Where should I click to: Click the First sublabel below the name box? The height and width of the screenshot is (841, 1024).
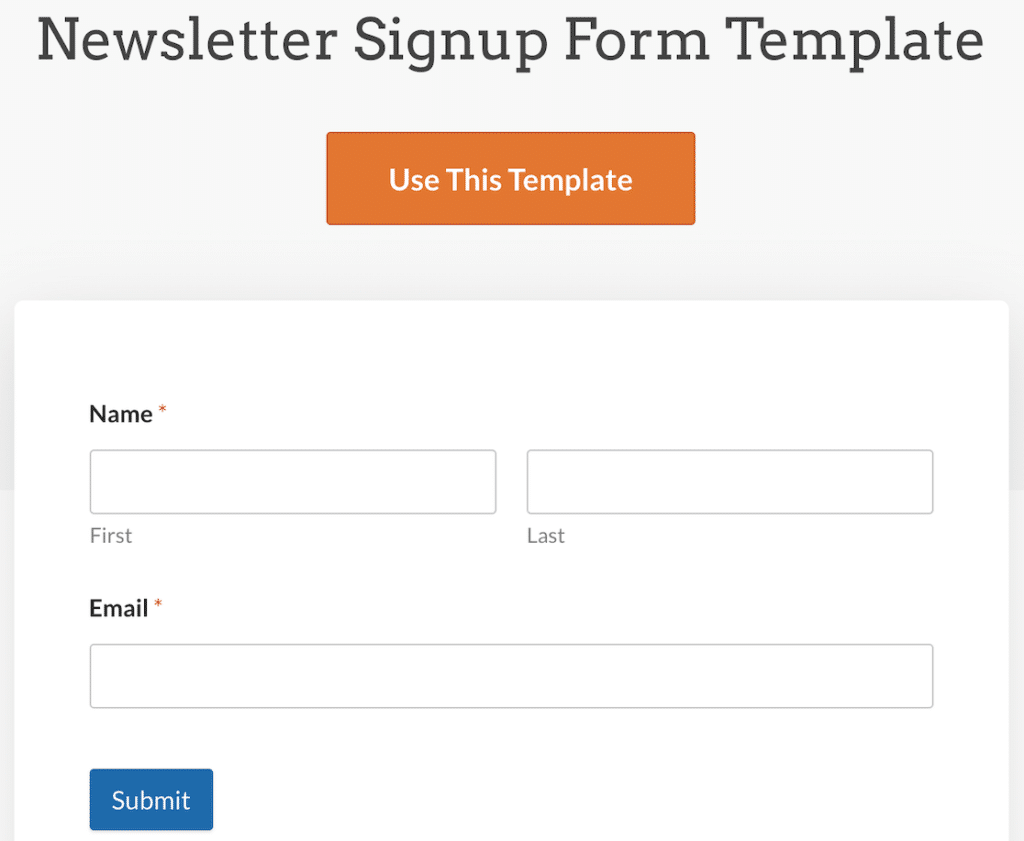point(110,535)
